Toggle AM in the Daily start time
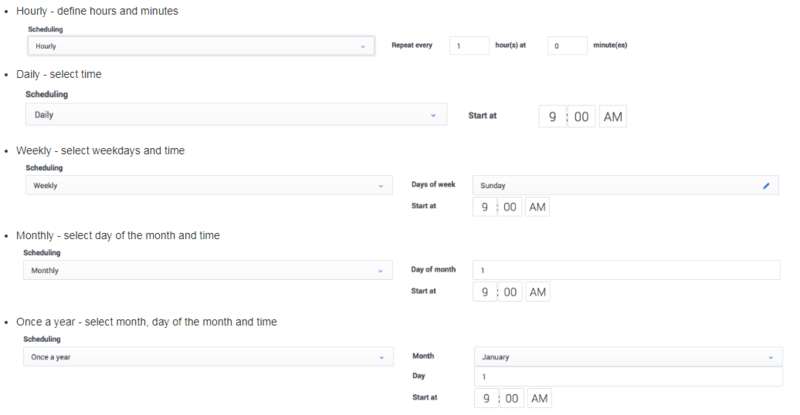 point(613,116)
